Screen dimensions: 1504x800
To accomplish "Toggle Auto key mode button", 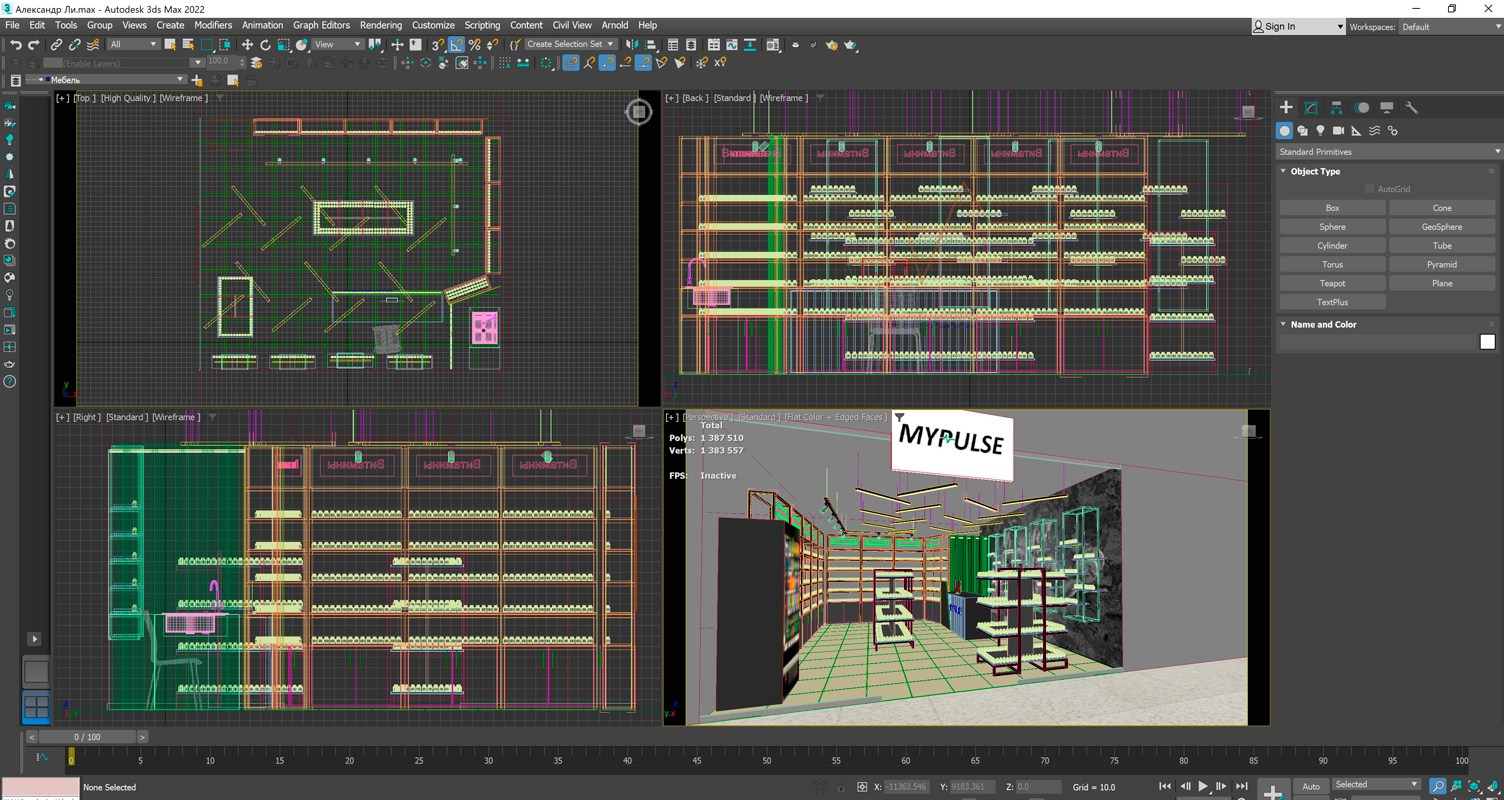I will (1310, 786).
